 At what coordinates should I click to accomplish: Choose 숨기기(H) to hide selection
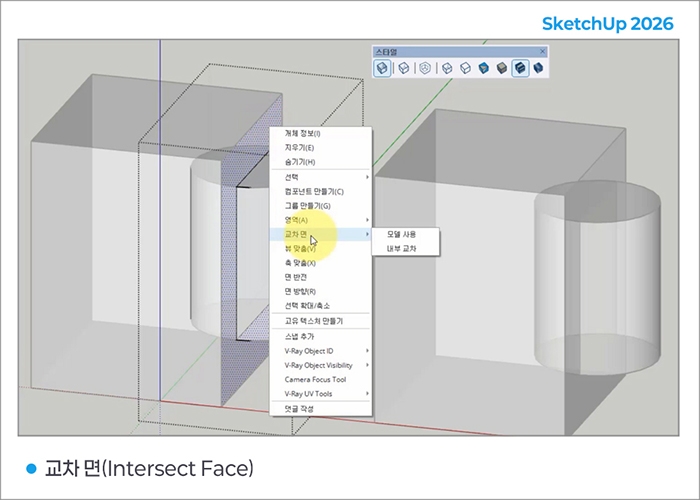coord(321,162)
